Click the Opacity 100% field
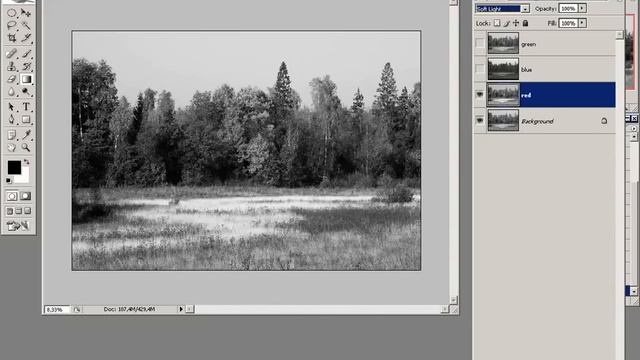This screenshot has height=360, width=640. click(568, 9)
